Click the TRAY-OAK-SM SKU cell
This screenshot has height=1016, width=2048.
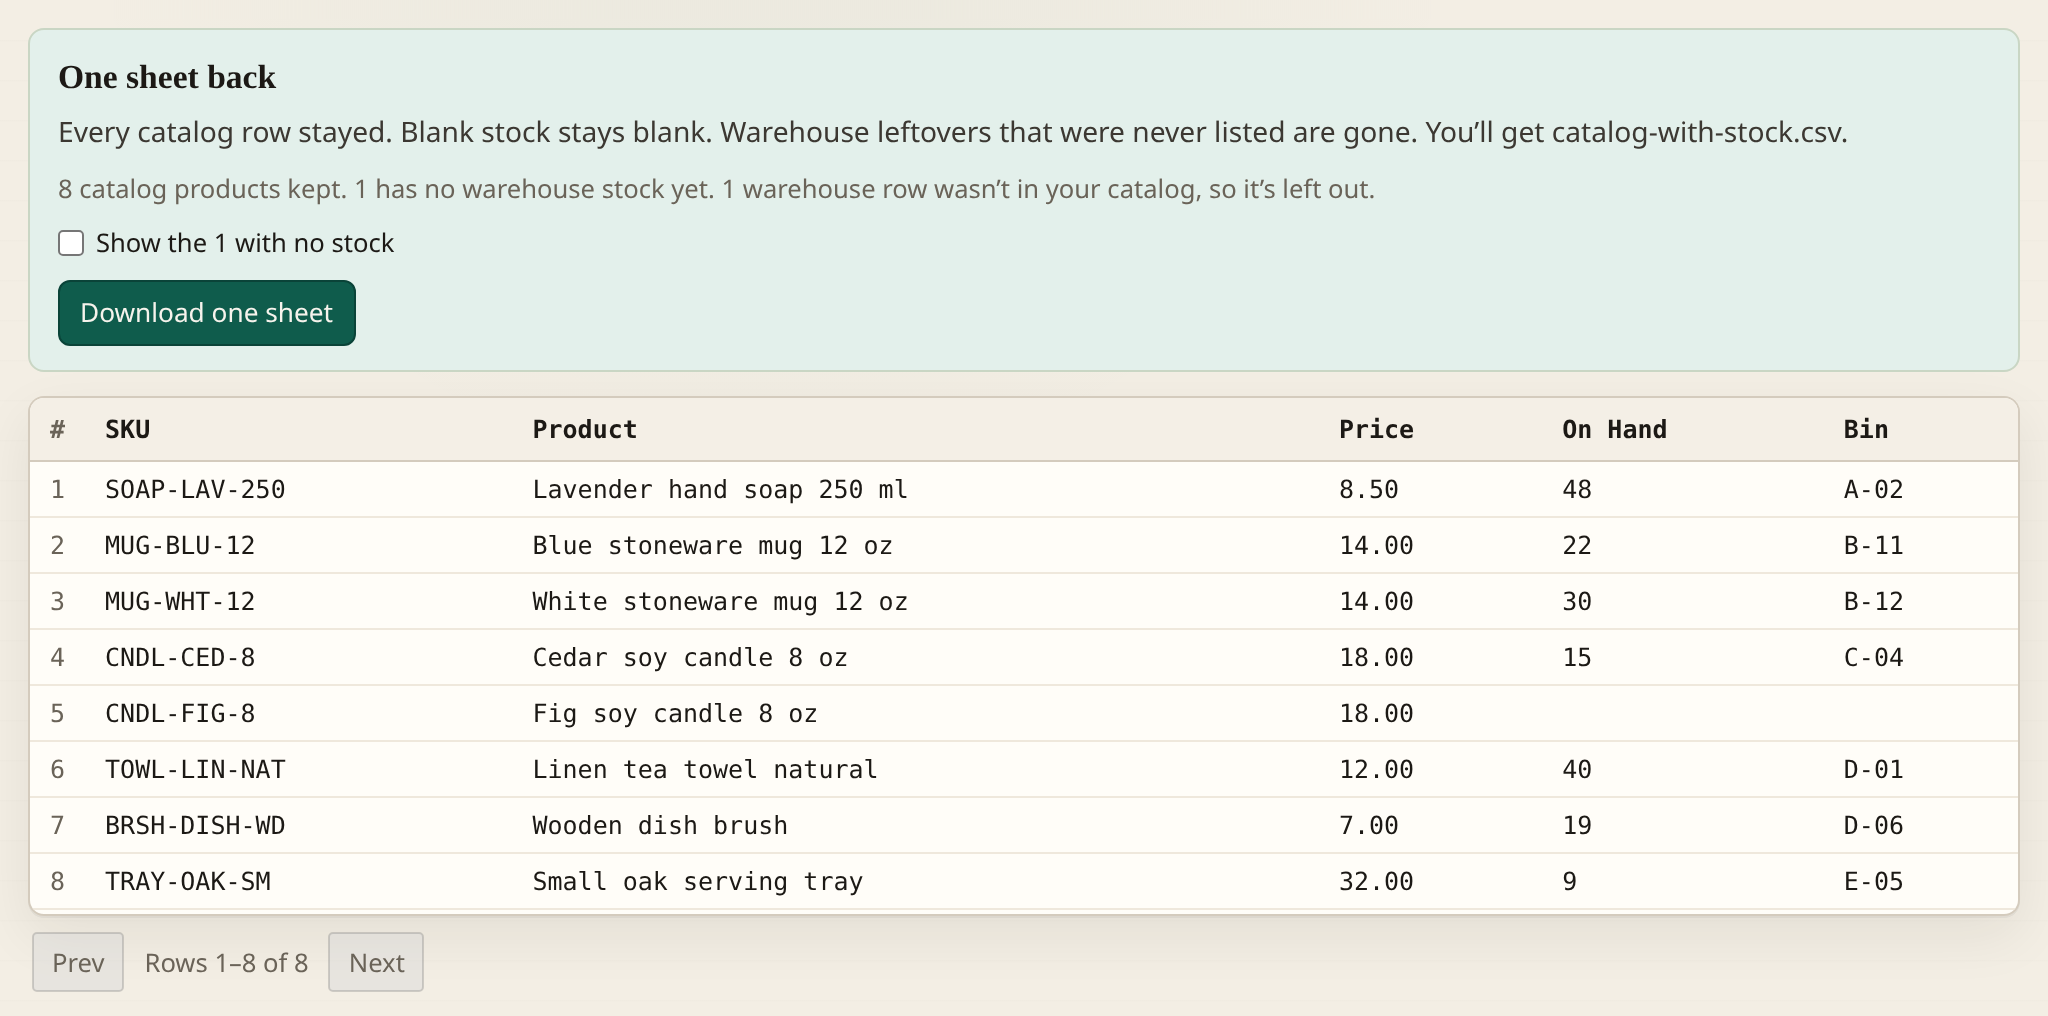point(188,882)
